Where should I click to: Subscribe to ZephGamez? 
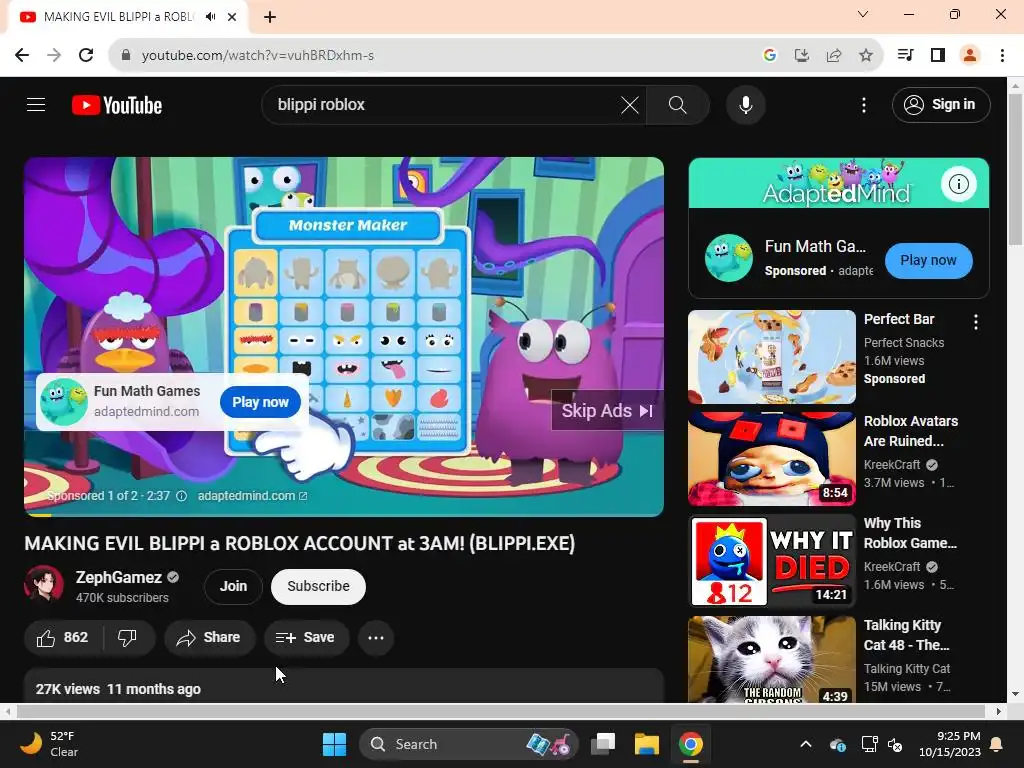[318, 586]
